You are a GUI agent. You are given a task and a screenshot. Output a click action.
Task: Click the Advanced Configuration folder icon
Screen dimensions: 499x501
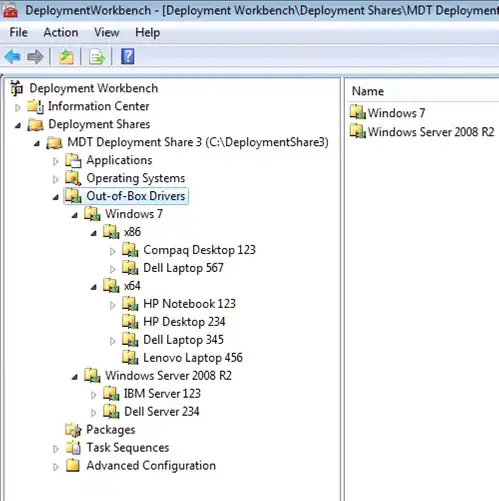click(x=73, y=466)
